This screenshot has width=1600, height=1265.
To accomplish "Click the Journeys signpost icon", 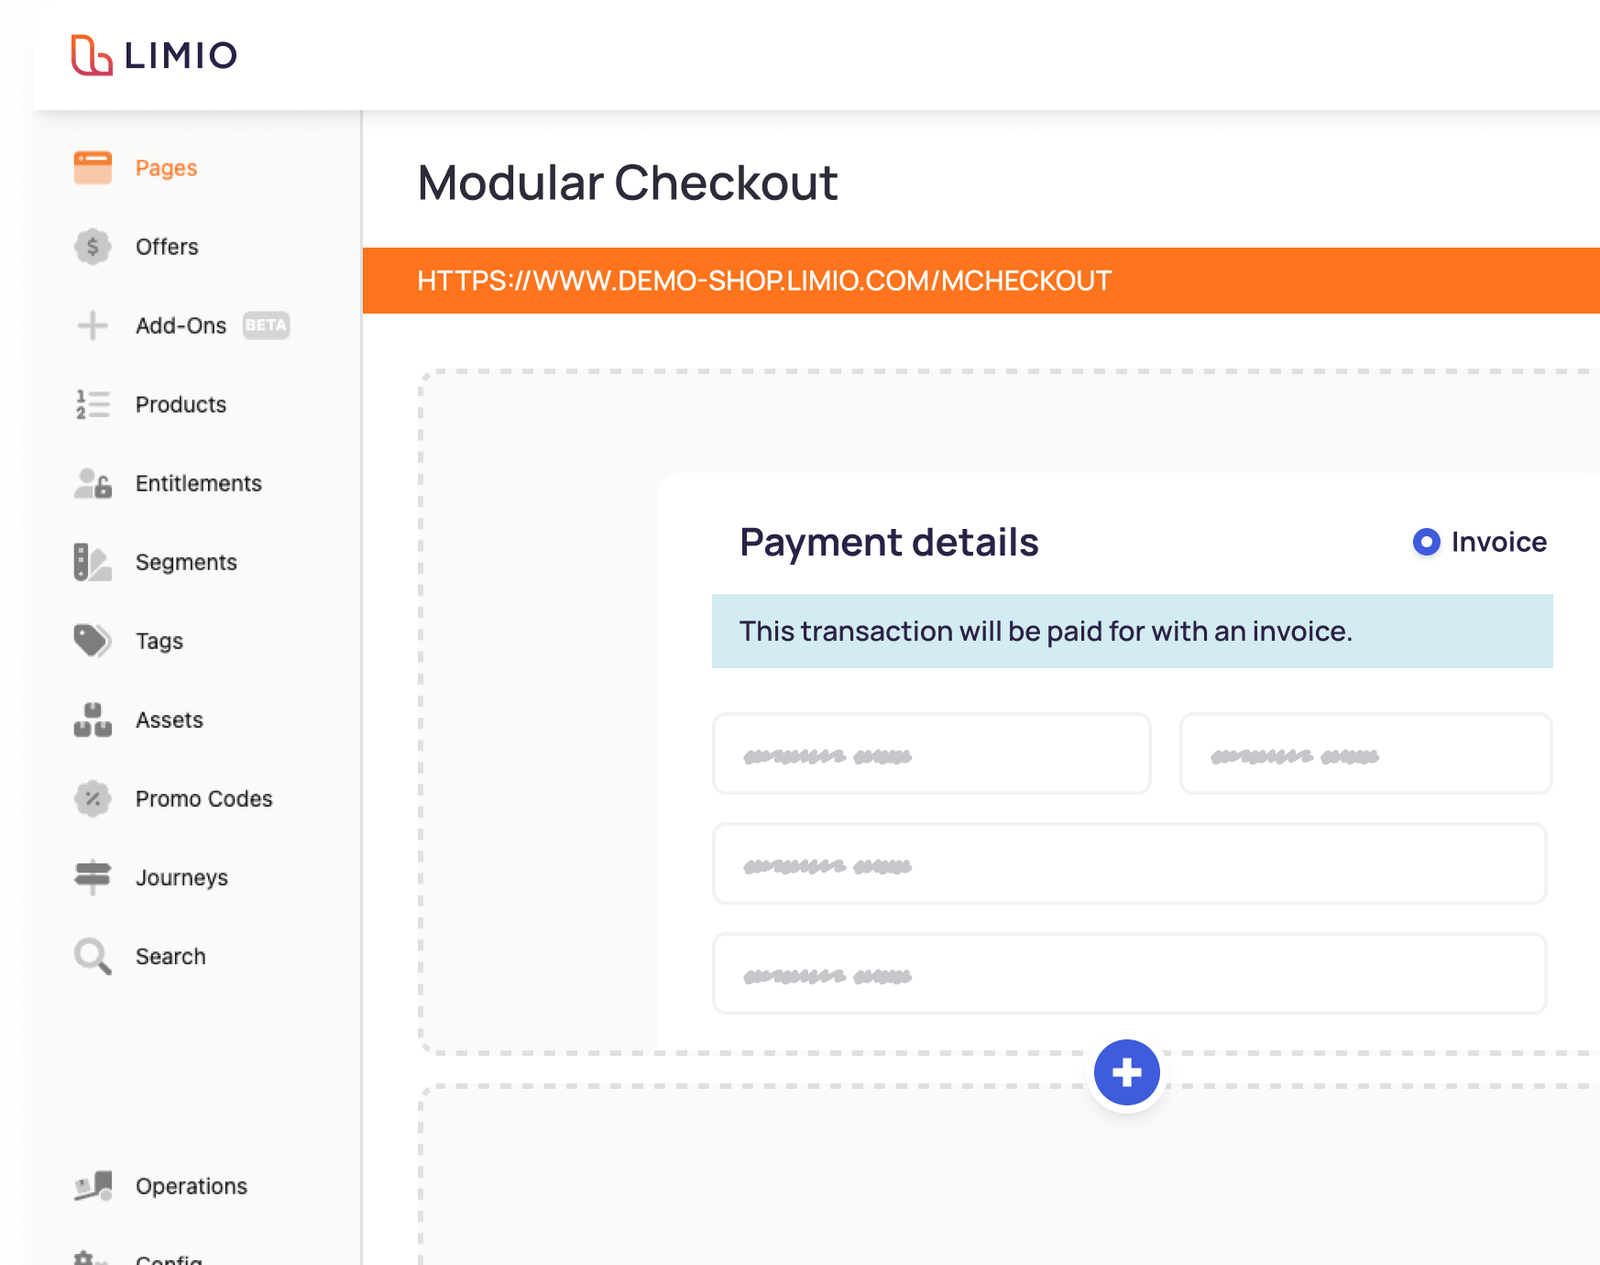I will pyautogui.click(x=92, y=877).
